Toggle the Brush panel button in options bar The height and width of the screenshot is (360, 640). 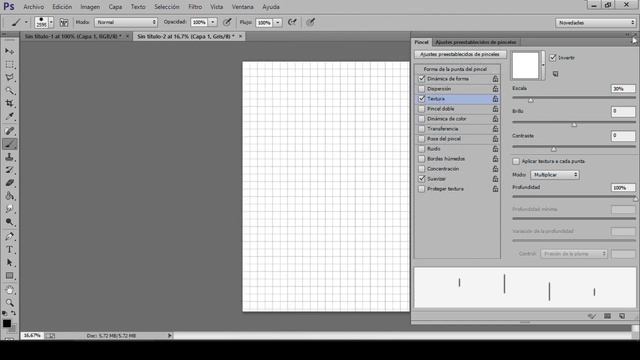[x=64, y=22]
